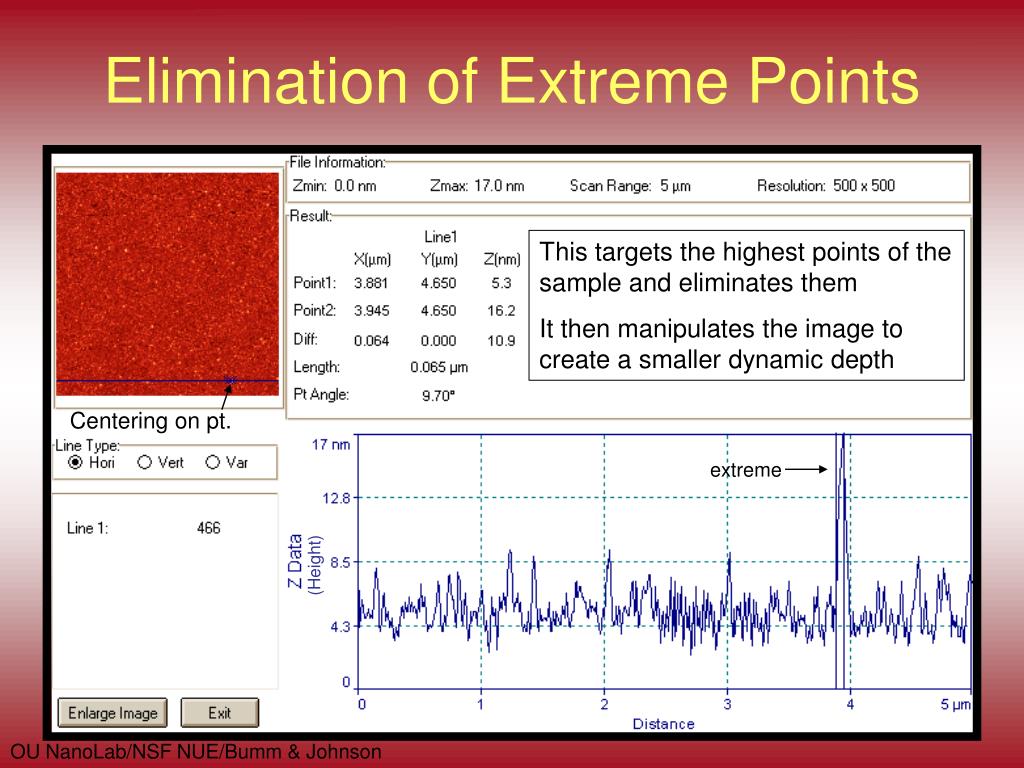
Task: Click the Diff Z value 10.9
Action: [501, 341]
